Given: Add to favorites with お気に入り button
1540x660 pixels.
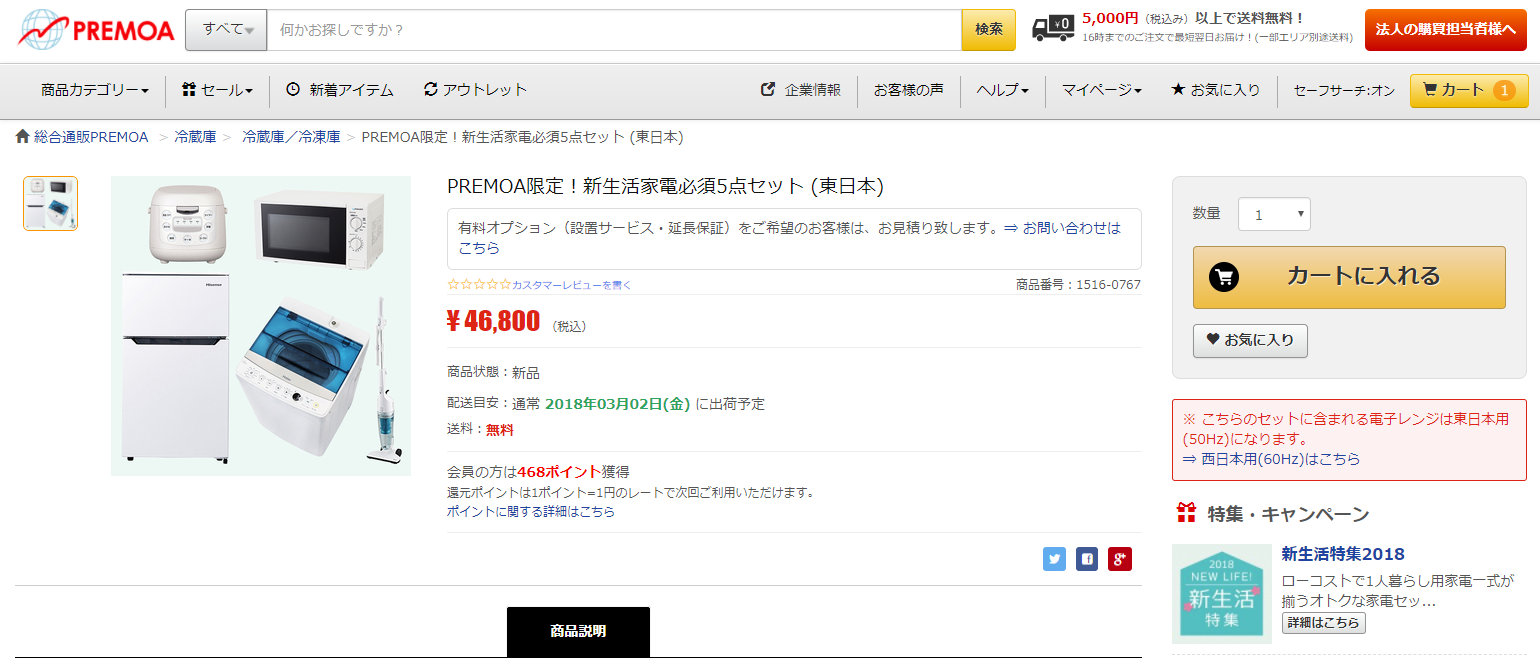Looking at the screenshot, I should click(x=1250, y=340).
